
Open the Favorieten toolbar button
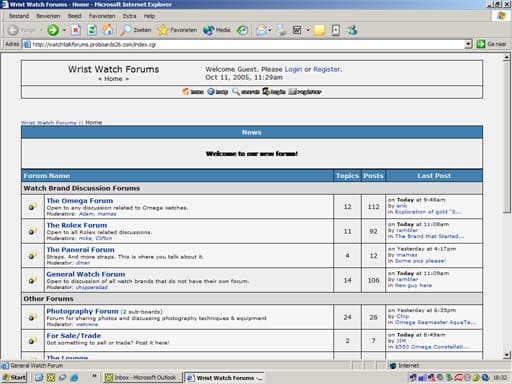(x=177, y=30)
